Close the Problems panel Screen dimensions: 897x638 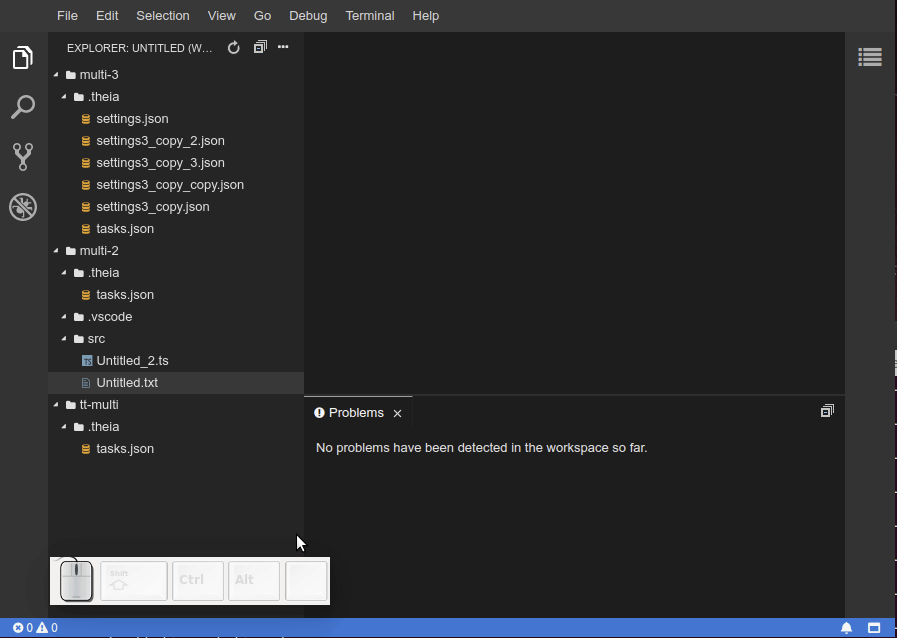click(x=397, y=413)
